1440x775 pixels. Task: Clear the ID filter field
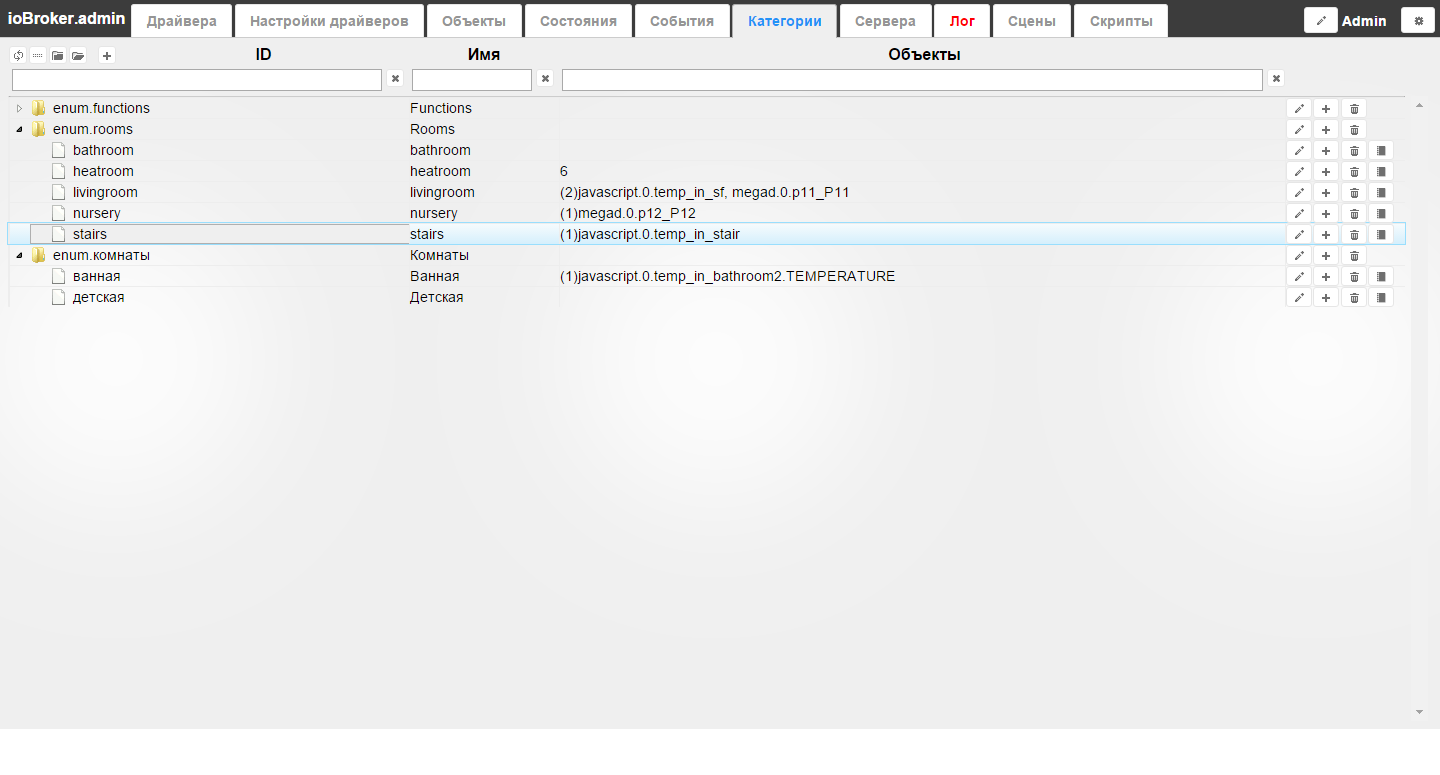tap(395, 79)
